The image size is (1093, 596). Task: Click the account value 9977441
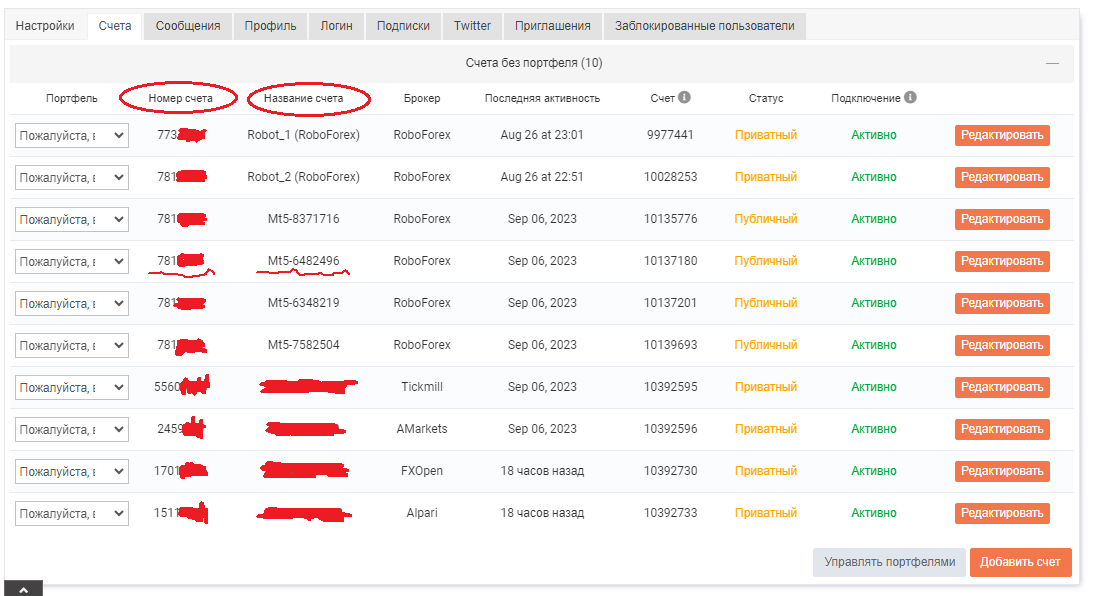click(670, 135)
